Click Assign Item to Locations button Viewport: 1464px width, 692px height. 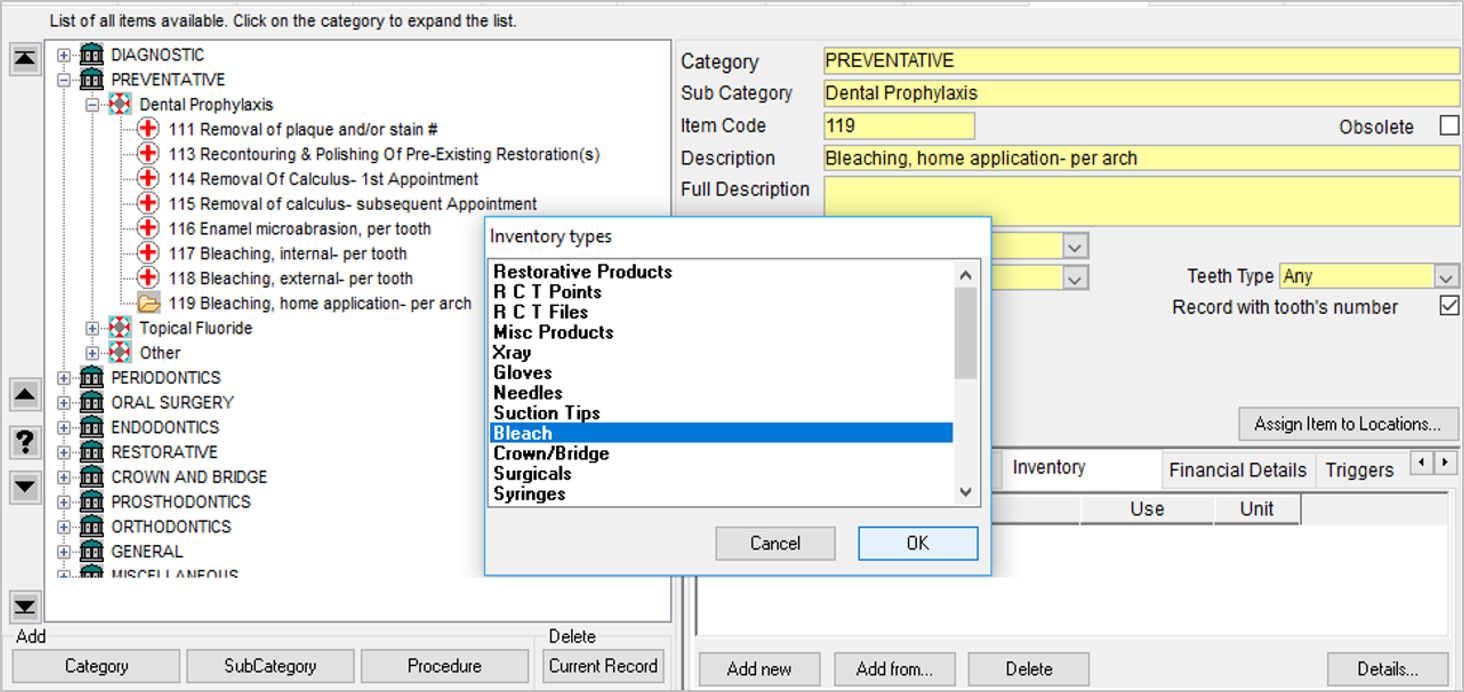pyautogui.click(x=1347, y=424)
